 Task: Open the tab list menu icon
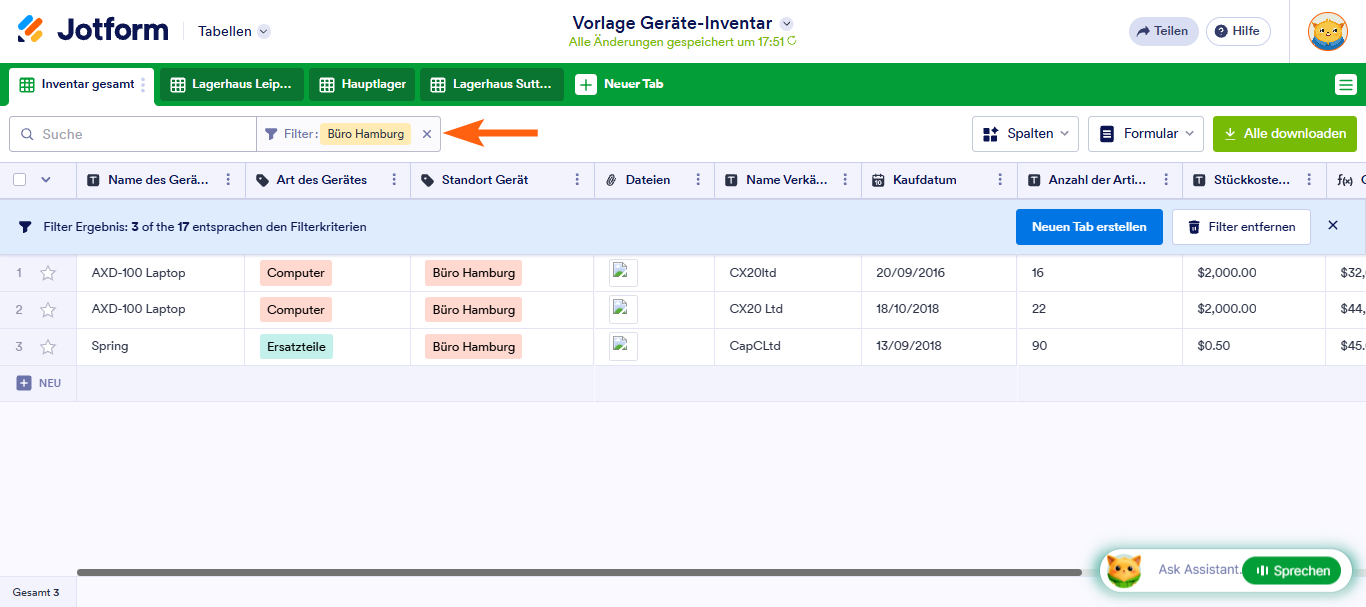click(x=1345, y=85)
